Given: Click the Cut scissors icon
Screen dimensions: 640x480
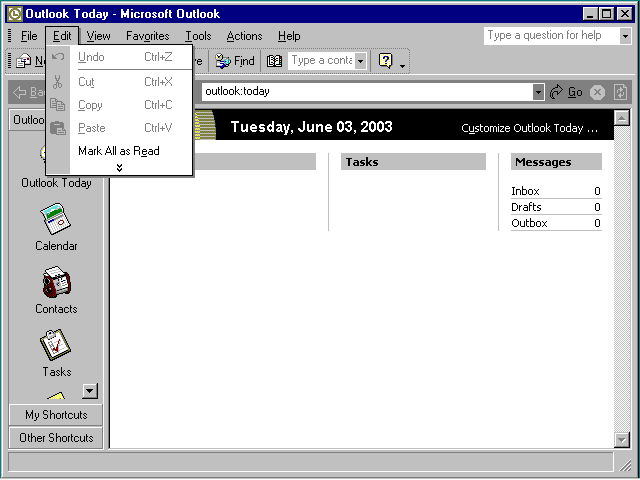Looking at the screenshot, I should point(58,82).
